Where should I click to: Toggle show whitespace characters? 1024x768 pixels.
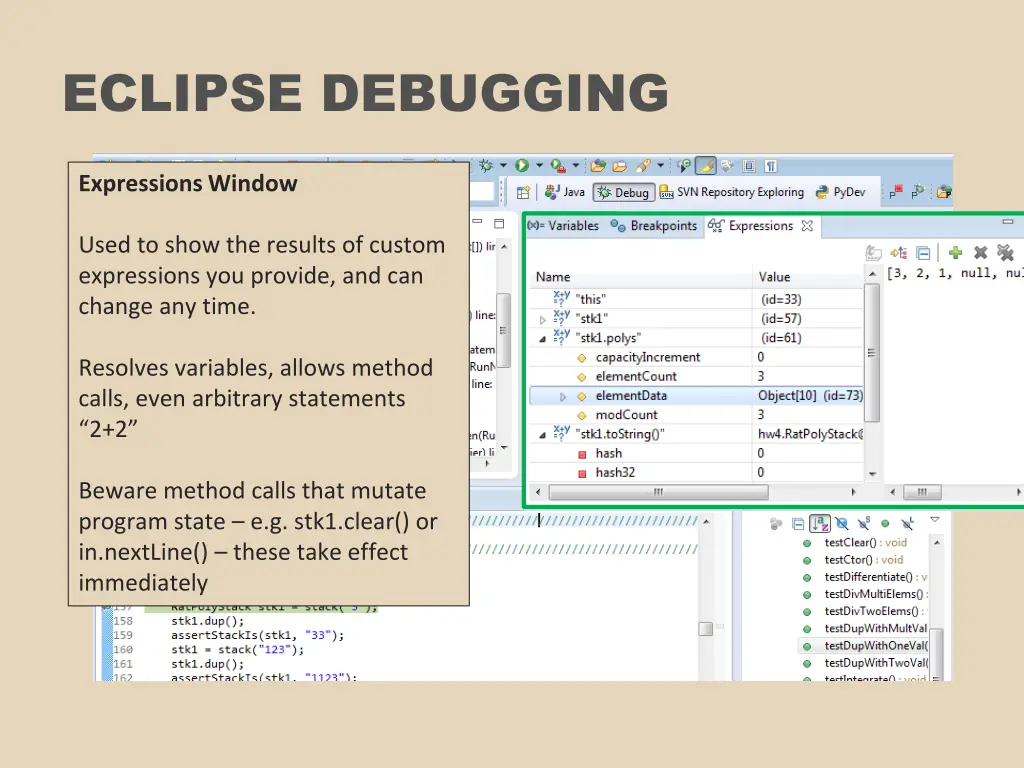pos(770,165)
